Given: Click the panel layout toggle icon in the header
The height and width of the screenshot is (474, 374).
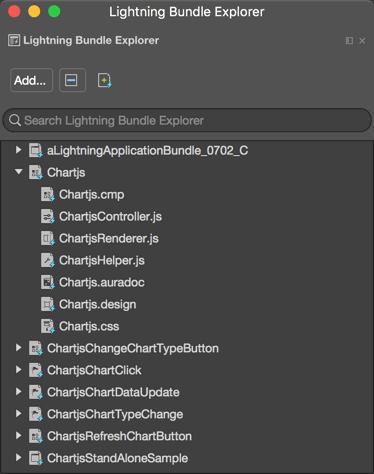Looking at the screenshot, I should 349,41.
